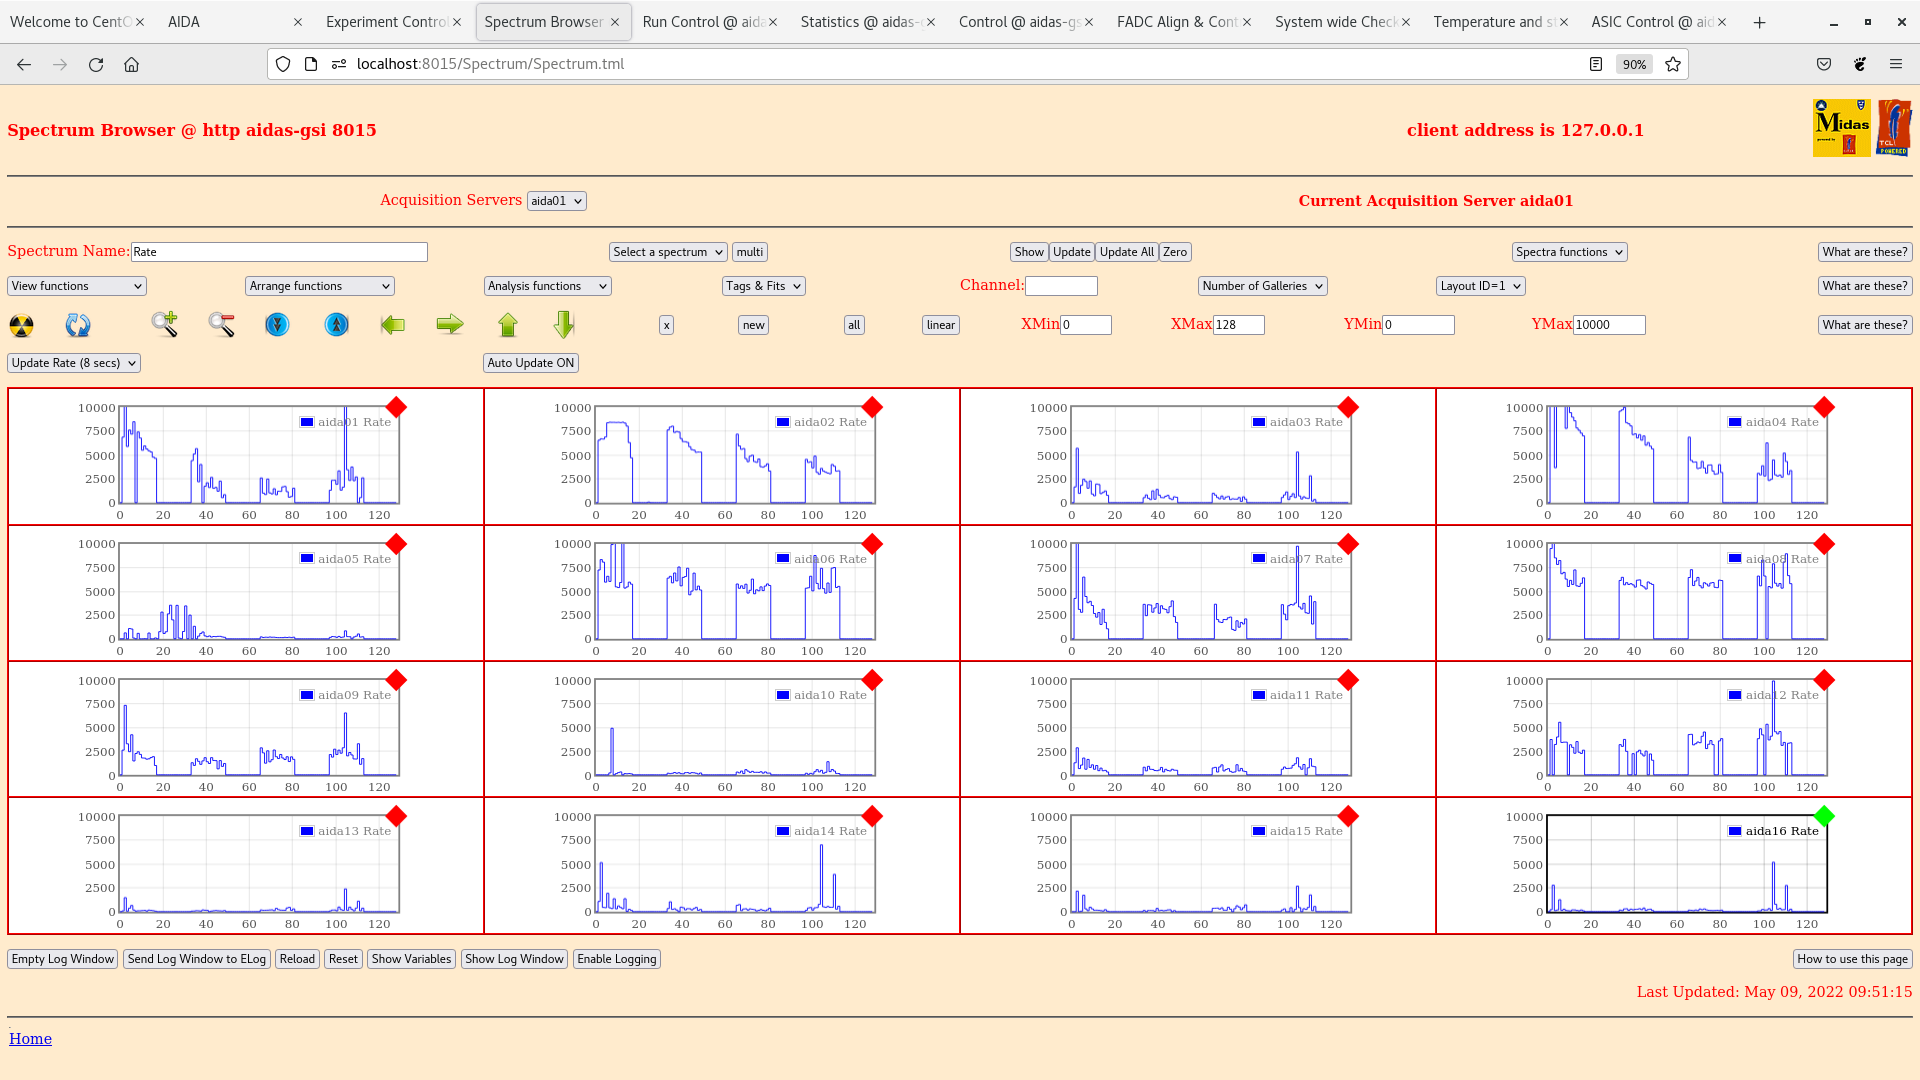The image size is (1920, 1080).
Task: Follow the Home link
Action: [x=30, y=1039]
